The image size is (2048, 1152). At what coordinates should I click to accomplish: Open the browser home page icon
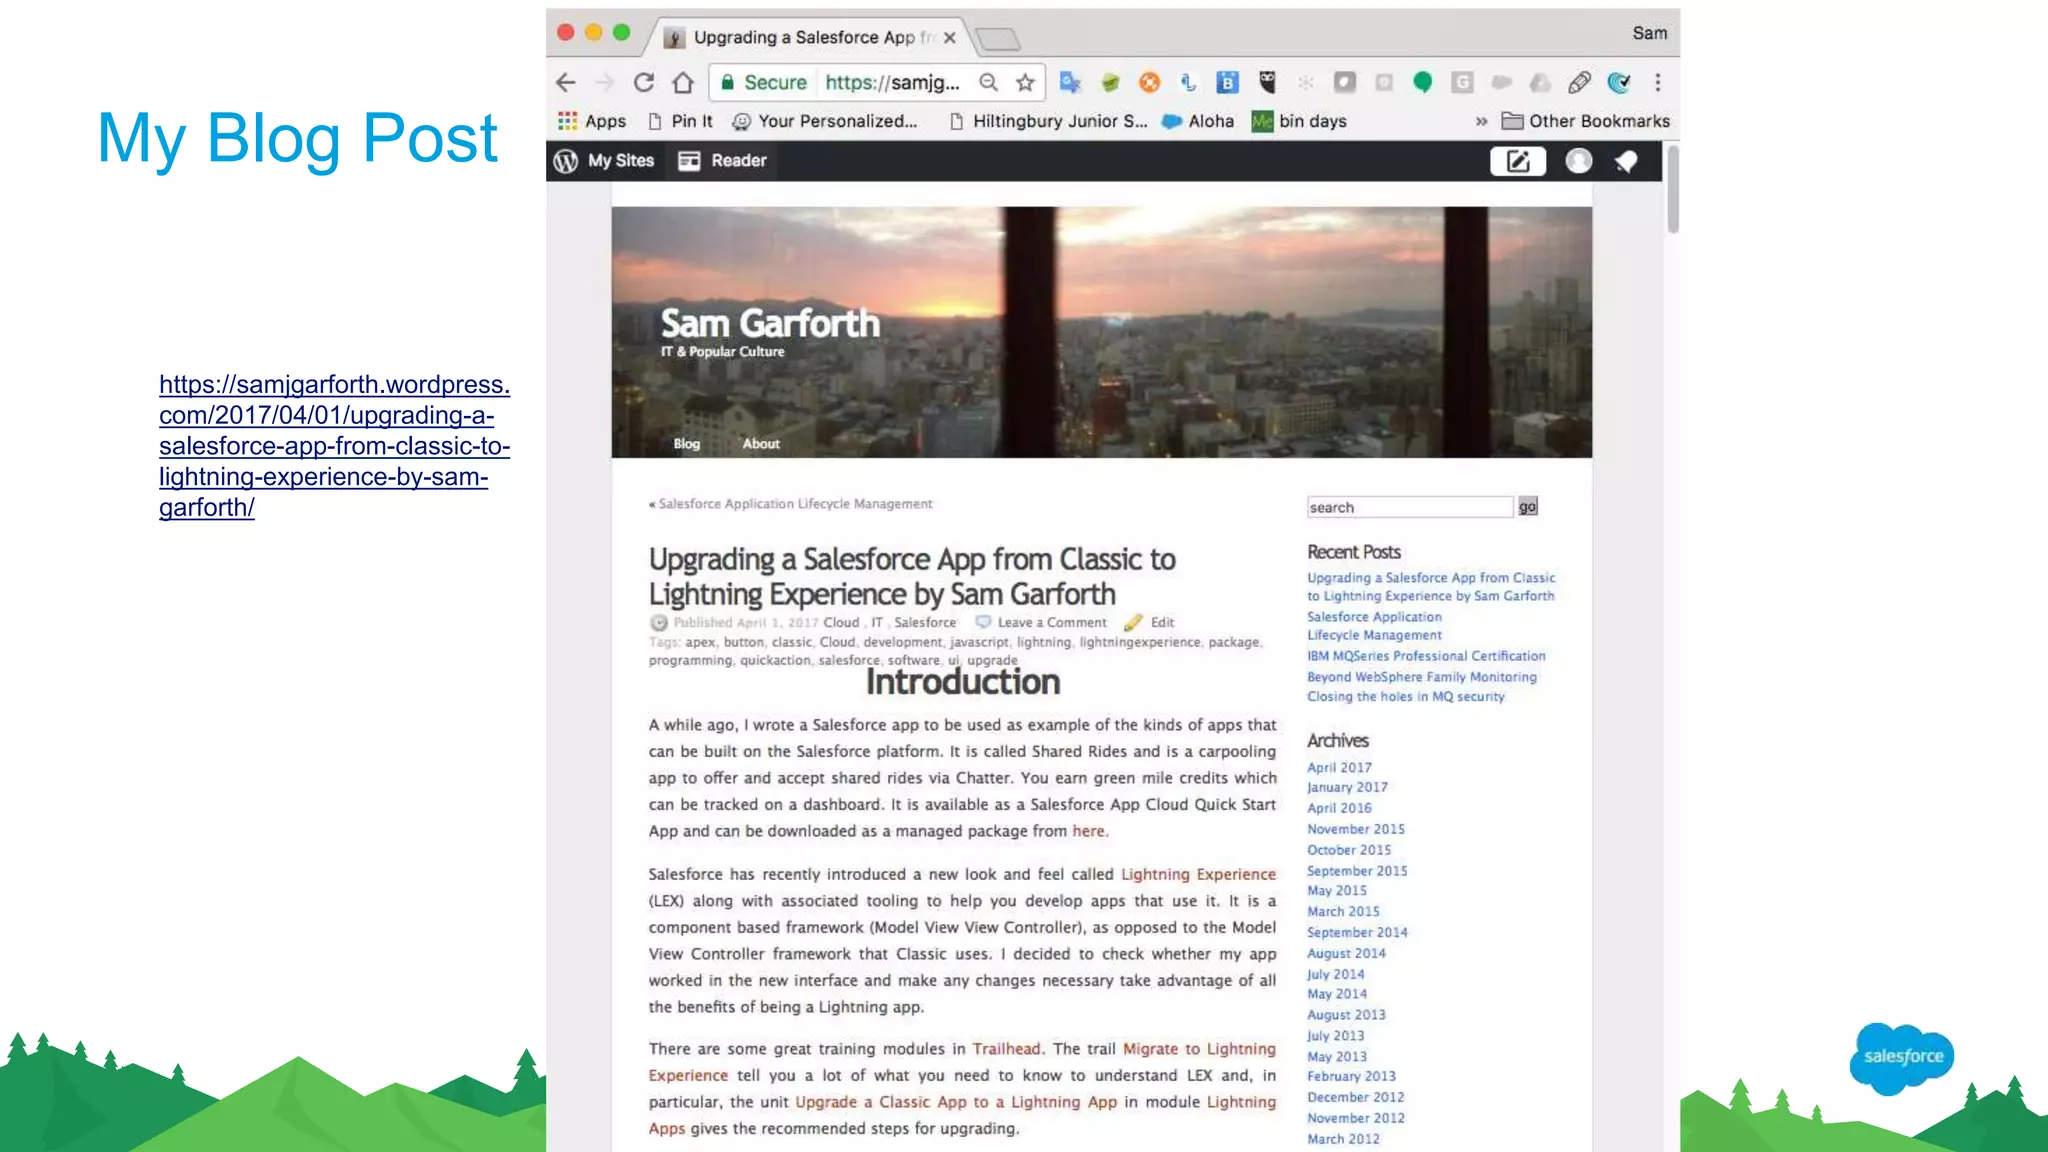(x=683, y=83)
